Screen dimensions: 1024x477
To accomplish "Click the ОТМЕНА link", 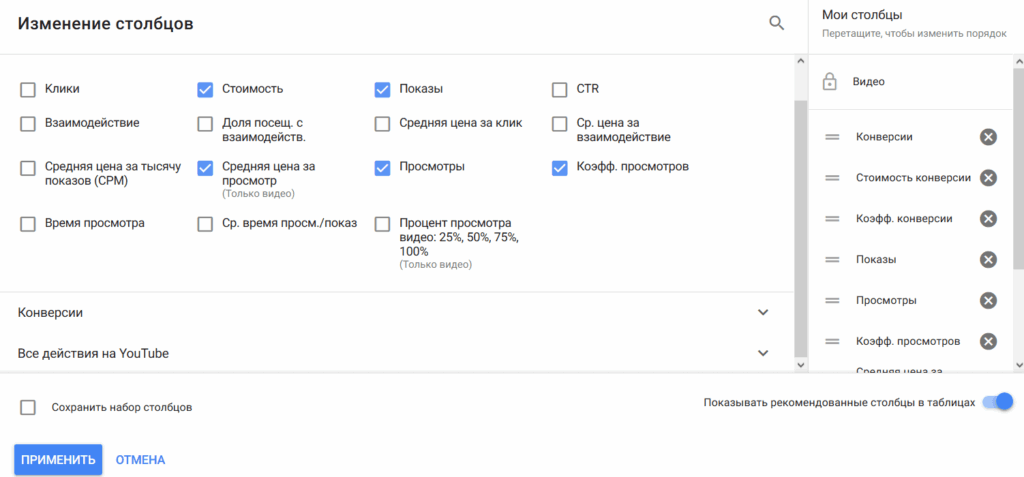I will pos(140,460).
